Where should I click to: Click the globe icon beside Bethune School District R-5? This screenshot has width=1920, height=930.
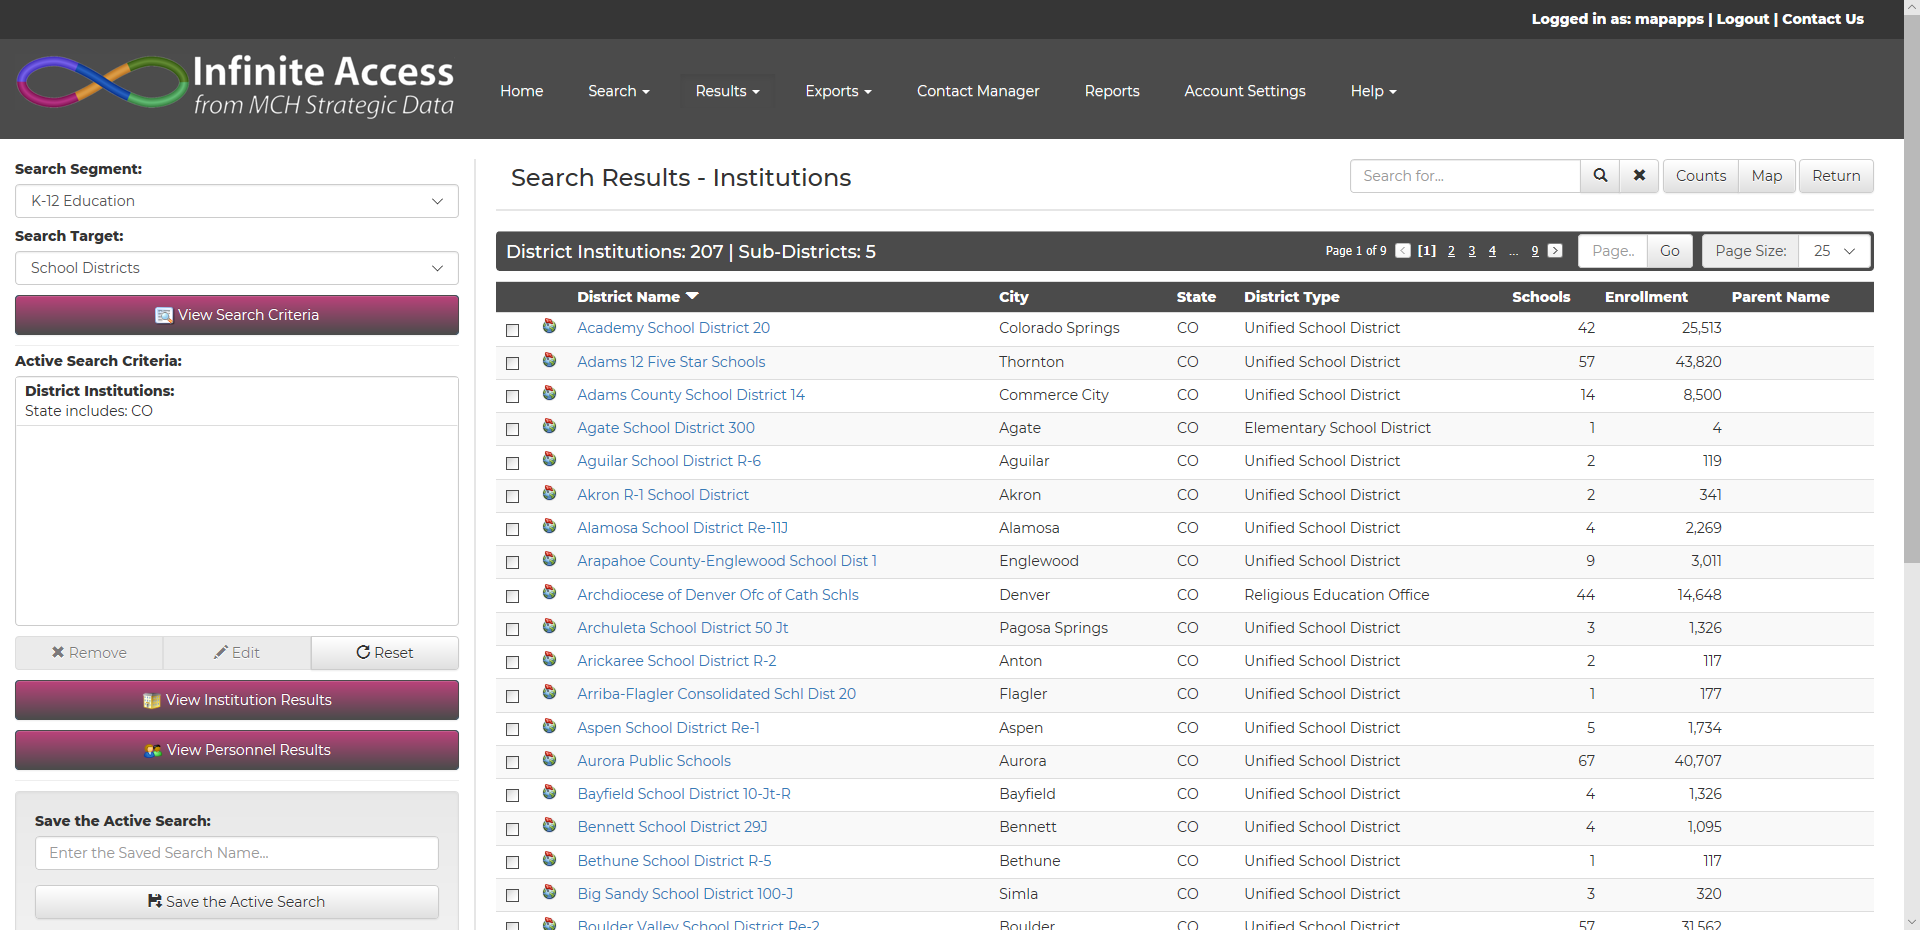(x=550, y=859)
